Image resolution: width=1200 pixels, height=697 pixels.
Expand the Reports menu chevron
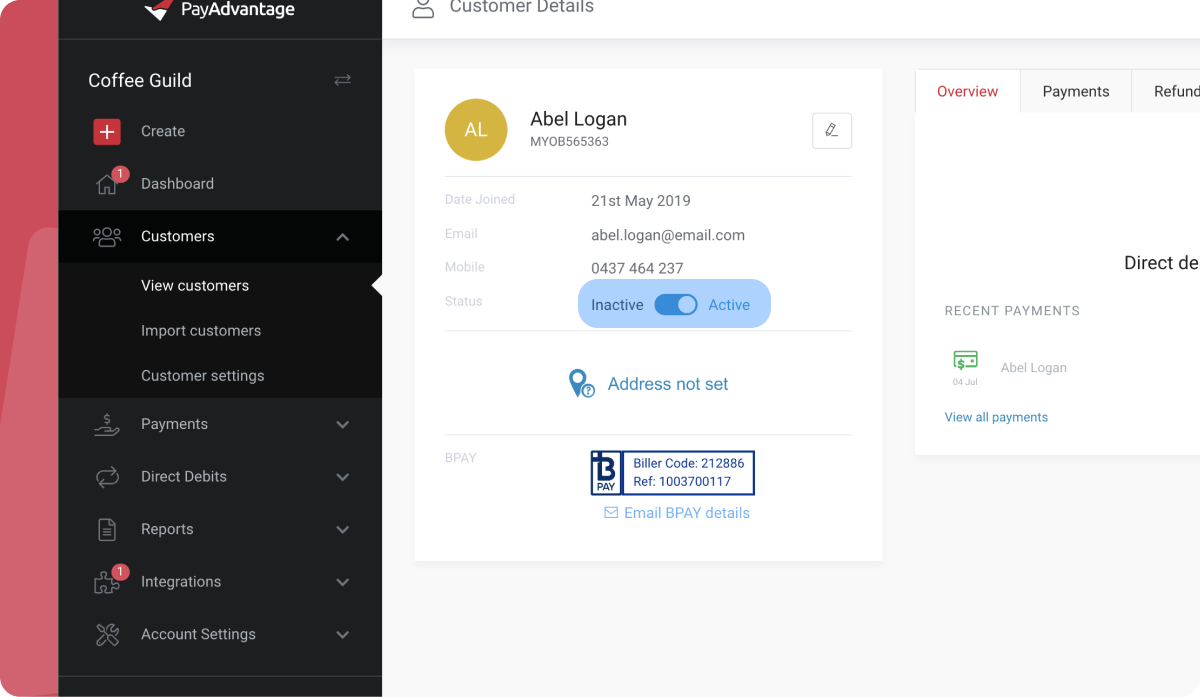[343, 530]
